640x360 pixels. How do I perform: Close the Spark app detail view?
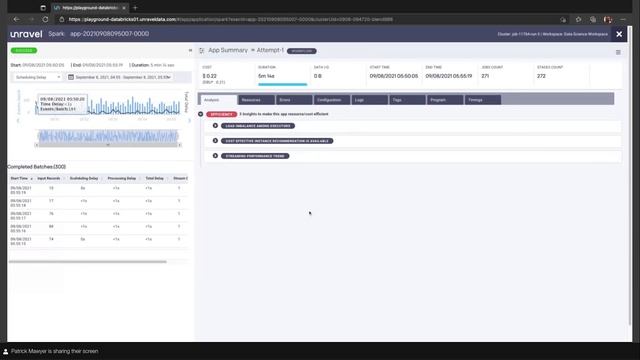tap(619, 34)
